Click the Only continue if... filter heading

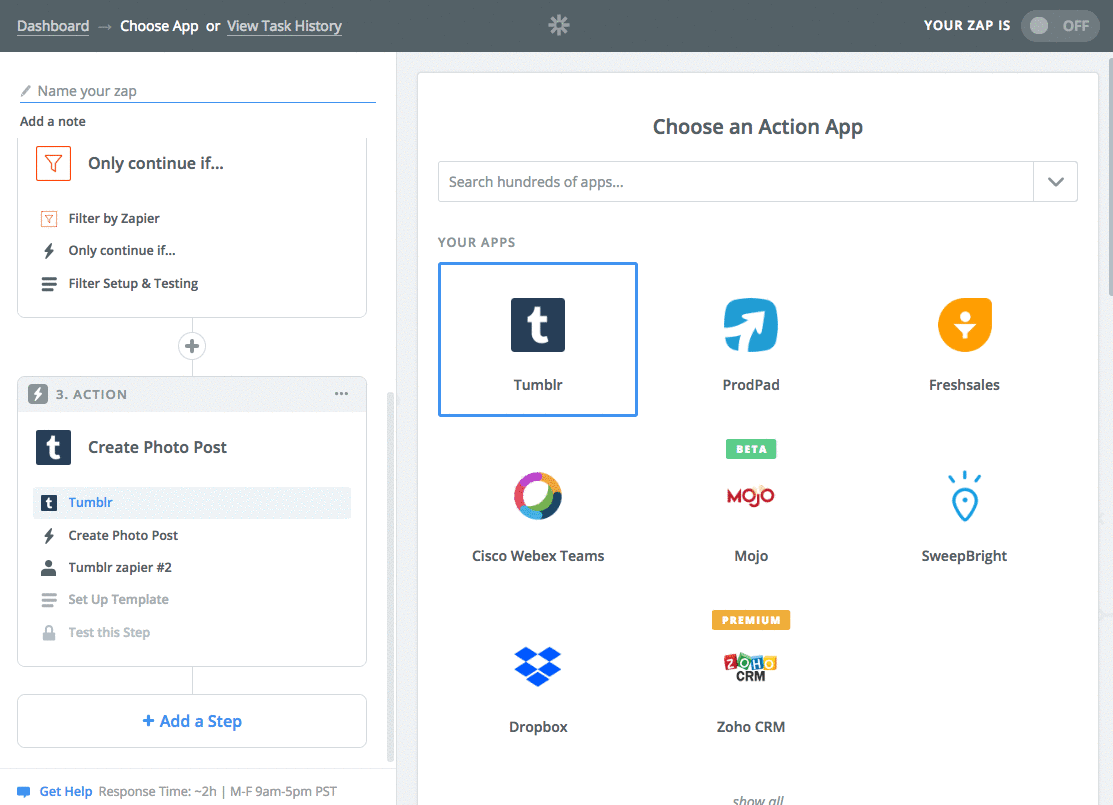(x=155, y=163)
